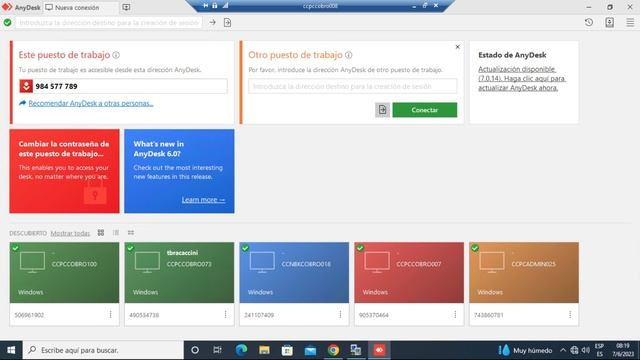Open Cortana circle icon in taskbar
The width and height of the screenshot is (640, 360).
click(195, 350)
